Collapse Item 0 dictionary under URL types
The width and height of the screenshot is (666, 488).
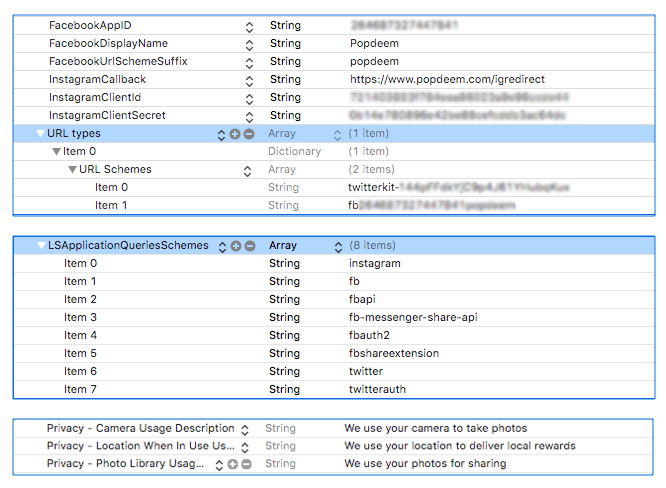point(56,152)
